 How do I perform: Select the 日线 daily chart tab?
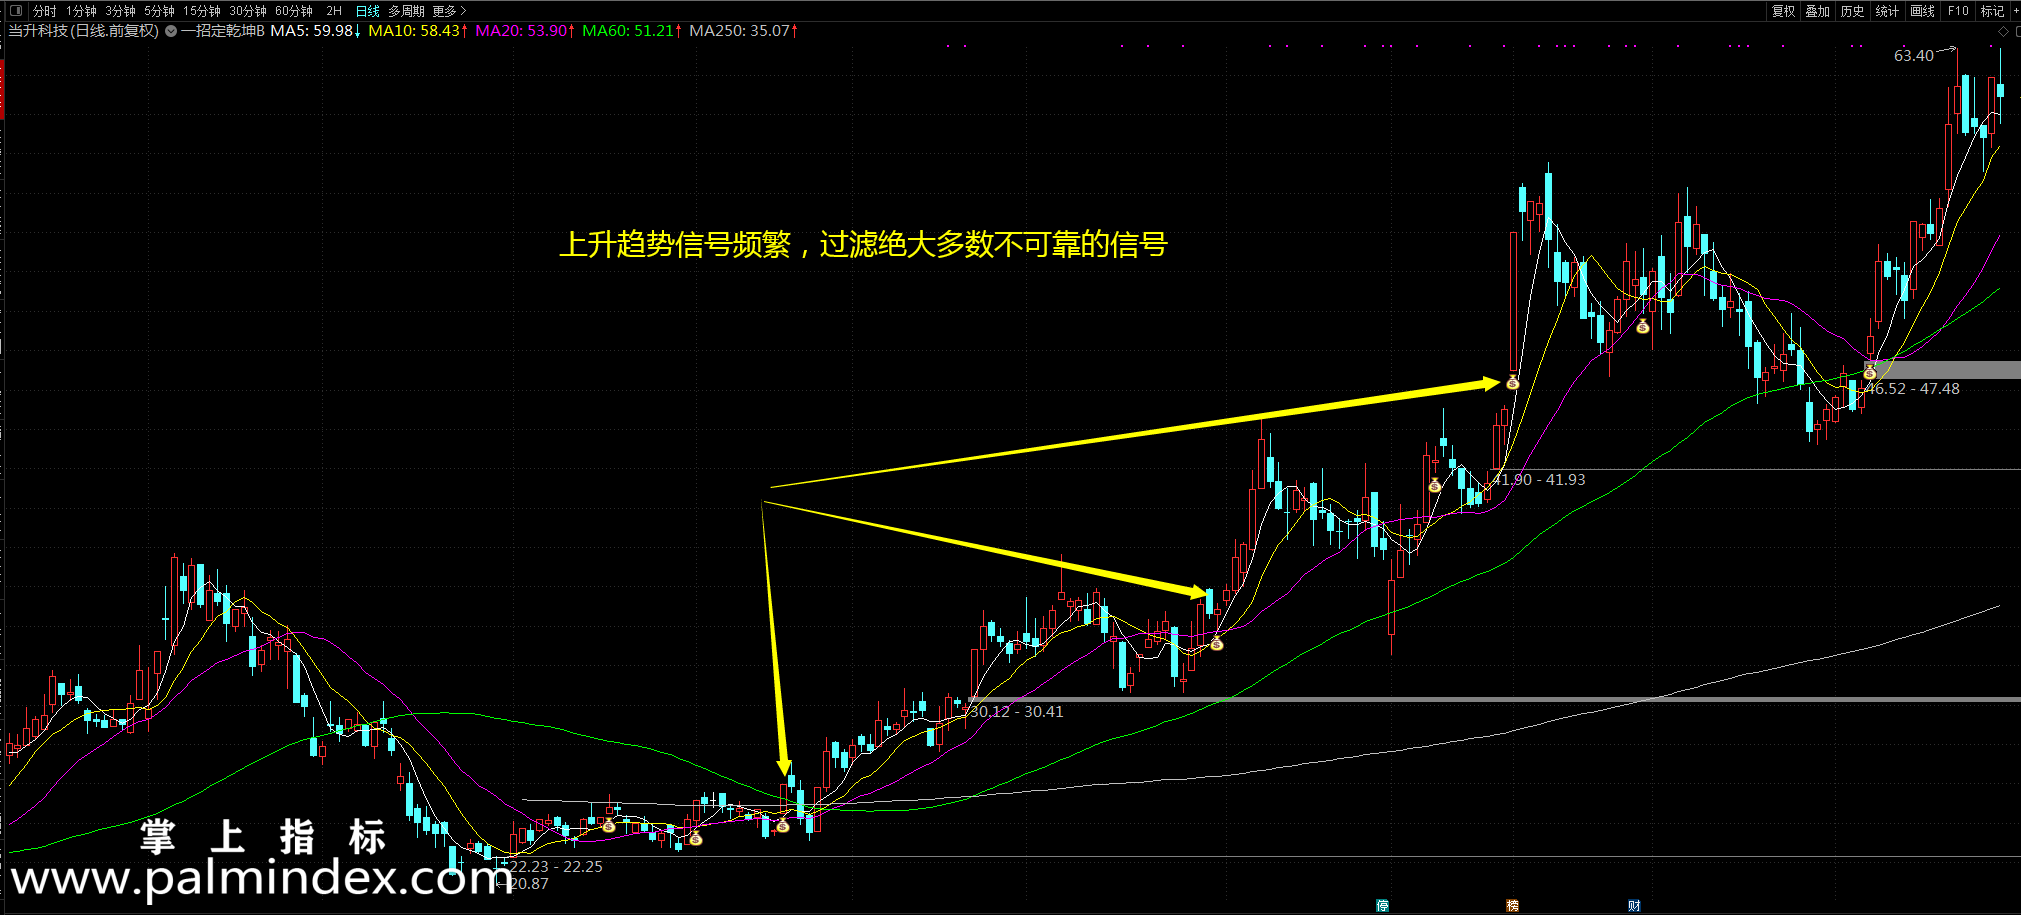(x=368, y=11)
